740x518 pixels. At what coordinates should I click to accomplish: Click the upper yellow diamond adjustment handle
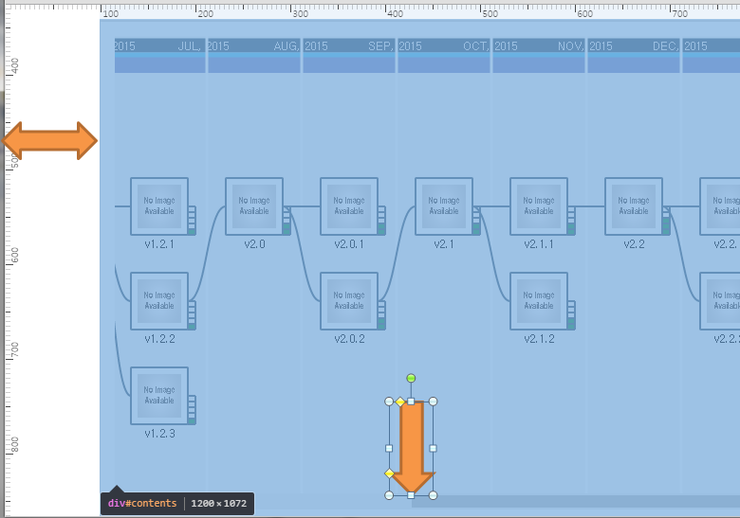400,402
